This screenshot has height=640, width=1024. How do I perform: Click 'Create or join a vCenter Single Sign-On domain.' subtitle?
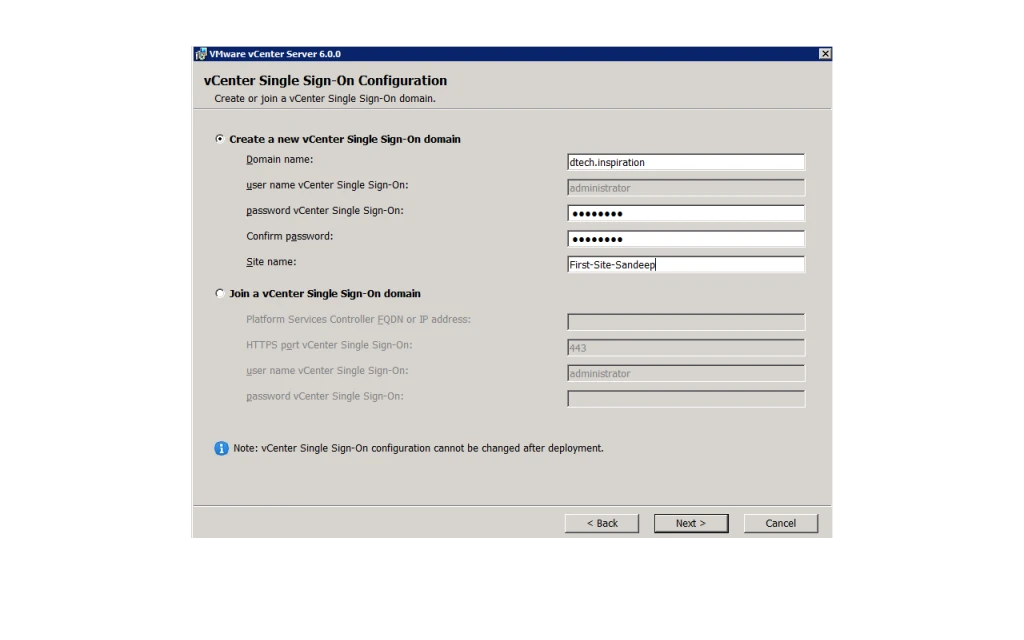point(325,99)
